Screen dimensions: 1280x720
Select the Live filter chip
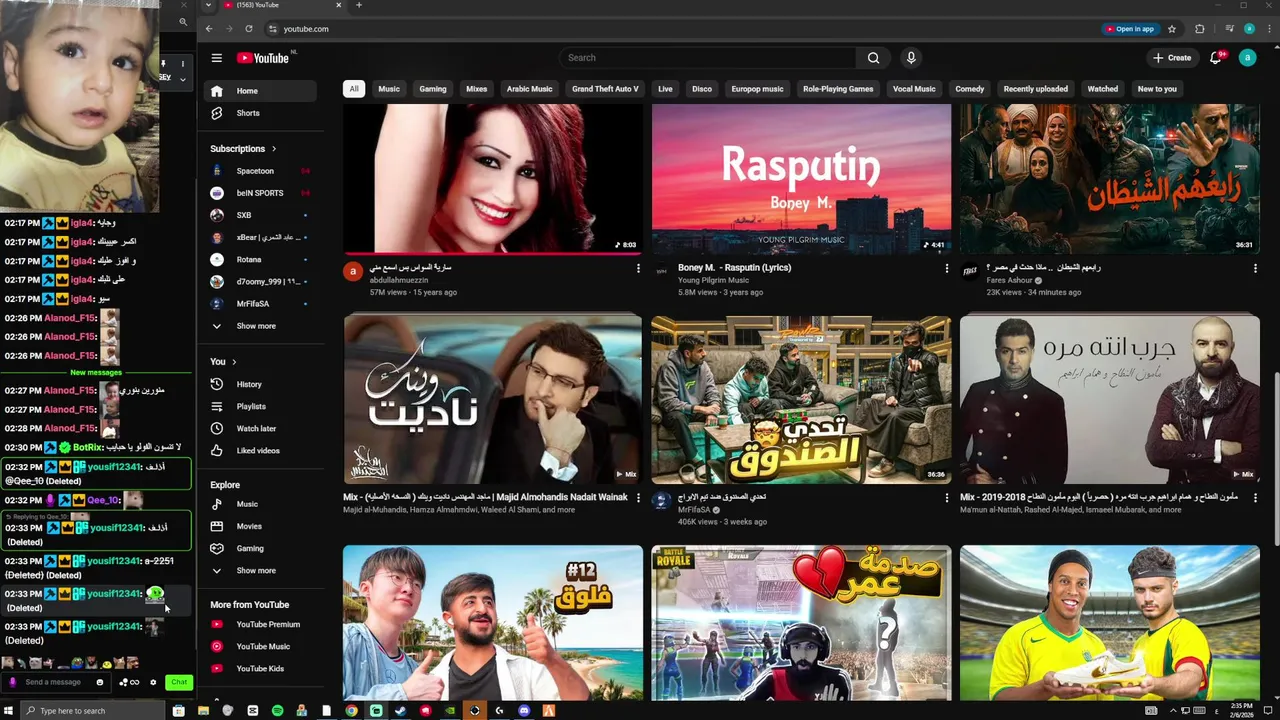[x=665, y=89]
